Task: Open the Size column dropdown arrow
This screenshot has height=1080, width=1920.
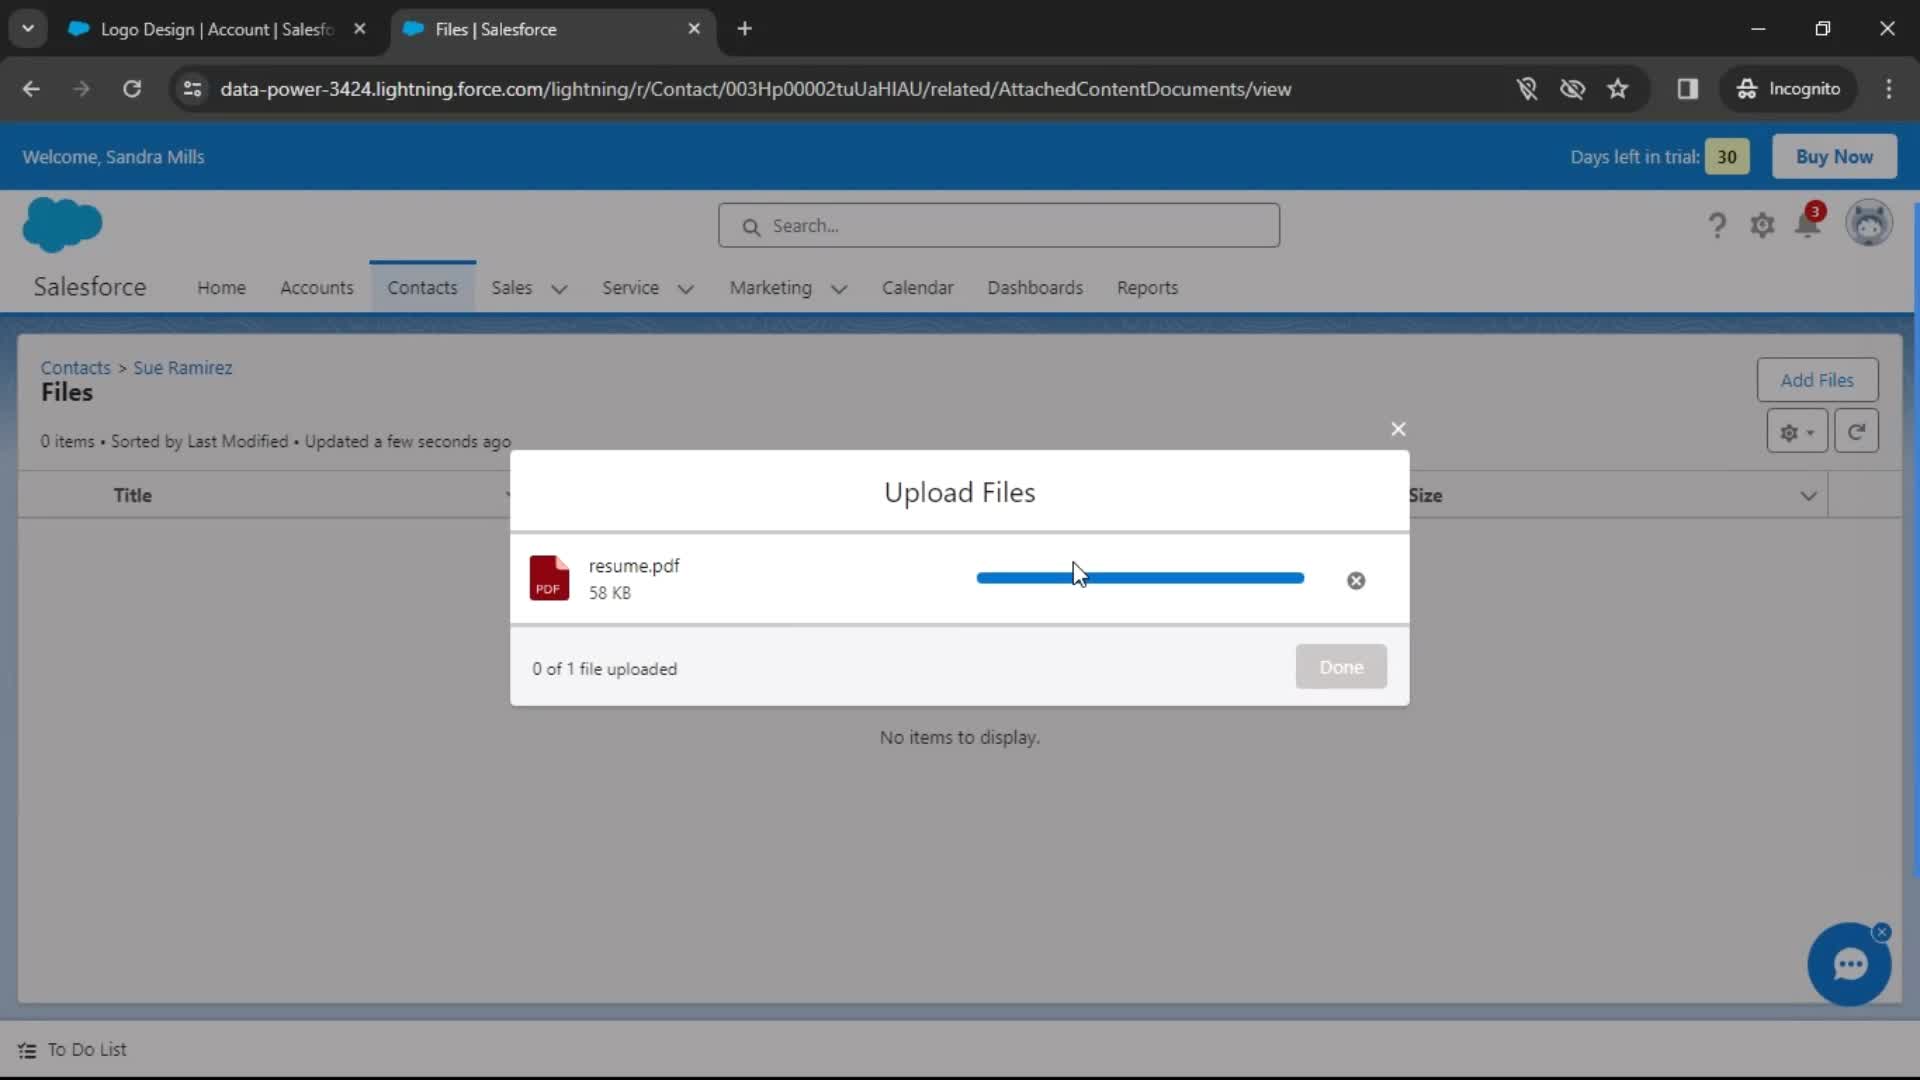Action: point(1808,496)
